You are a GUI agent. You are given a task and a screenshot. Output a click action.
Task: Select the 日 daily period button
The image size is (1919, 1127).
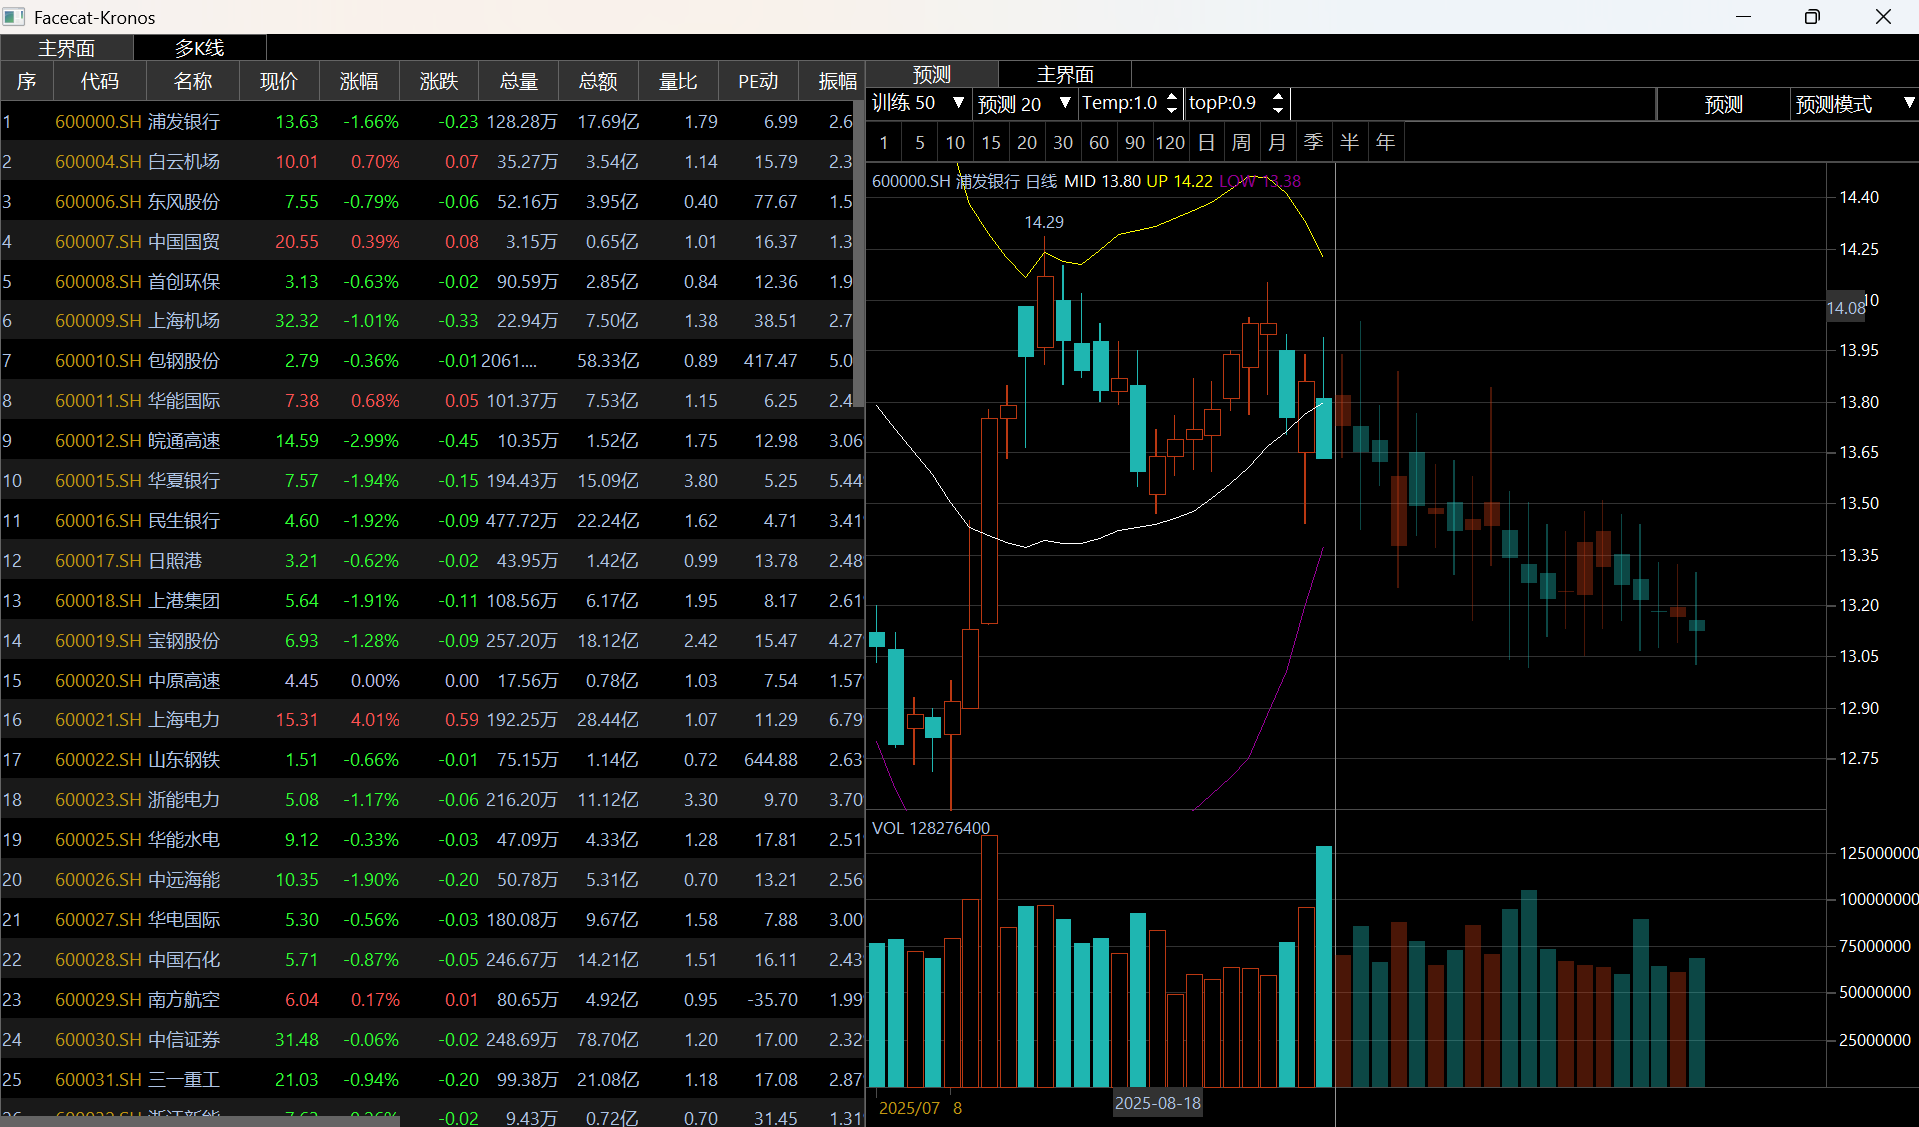pos(1206,142)
